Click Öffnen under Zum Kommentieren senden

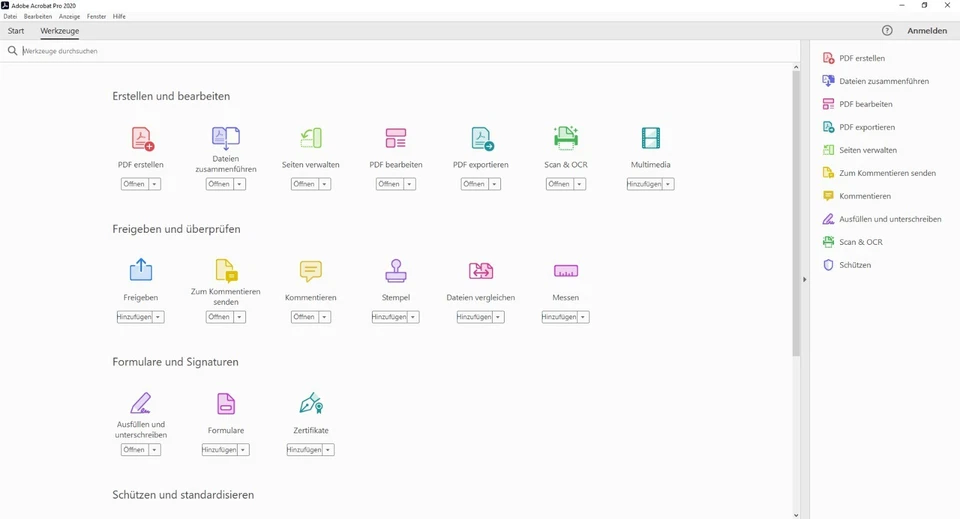tap(219, 317)
